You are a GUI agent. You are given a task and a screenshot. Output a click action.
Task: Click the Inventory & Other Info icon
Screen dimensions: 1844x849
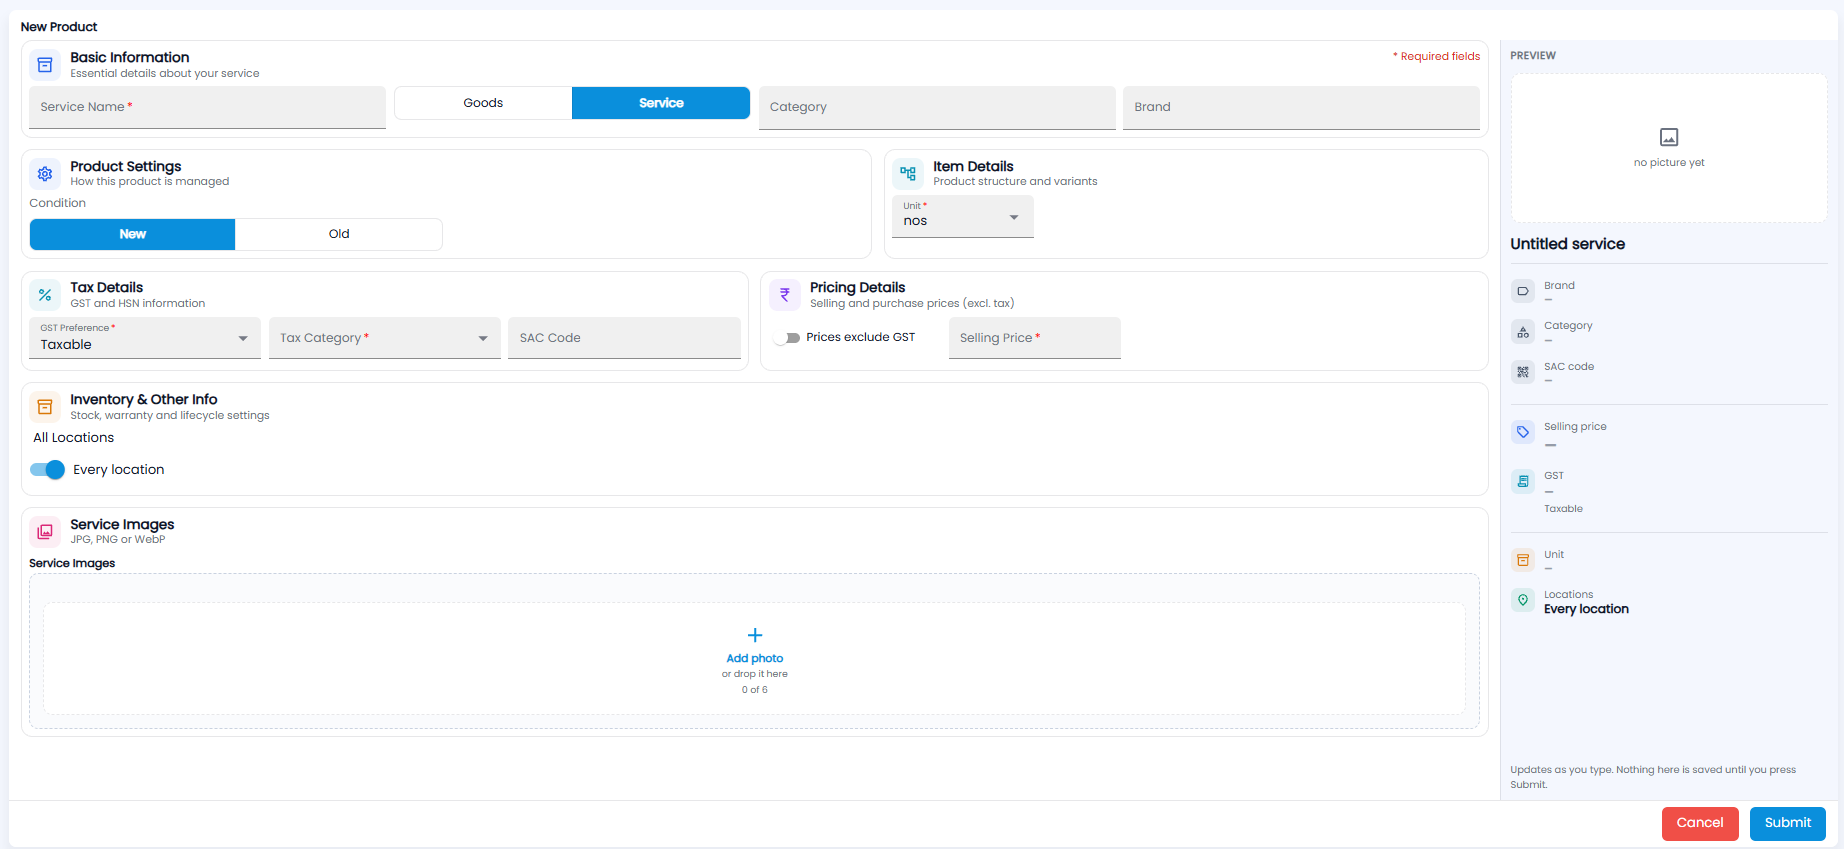45,407
